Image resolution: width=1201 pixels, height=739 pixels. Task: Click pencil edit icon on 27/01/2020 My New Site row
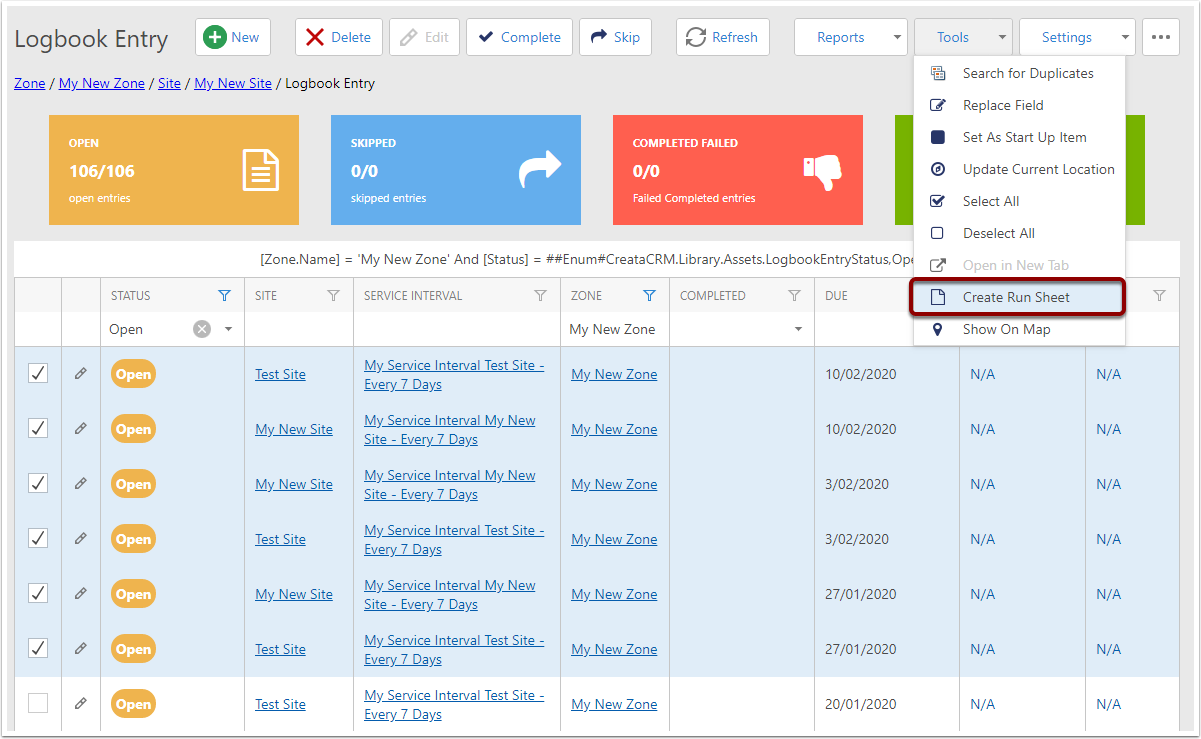coord(81,593)
